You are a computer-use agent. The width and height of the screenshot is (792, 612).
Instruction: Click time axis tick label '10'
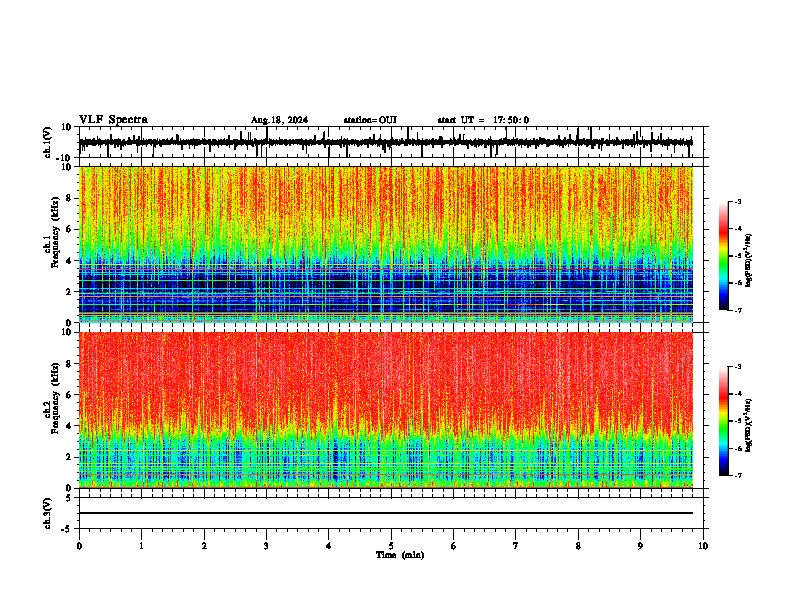click(x=703, y=546)
